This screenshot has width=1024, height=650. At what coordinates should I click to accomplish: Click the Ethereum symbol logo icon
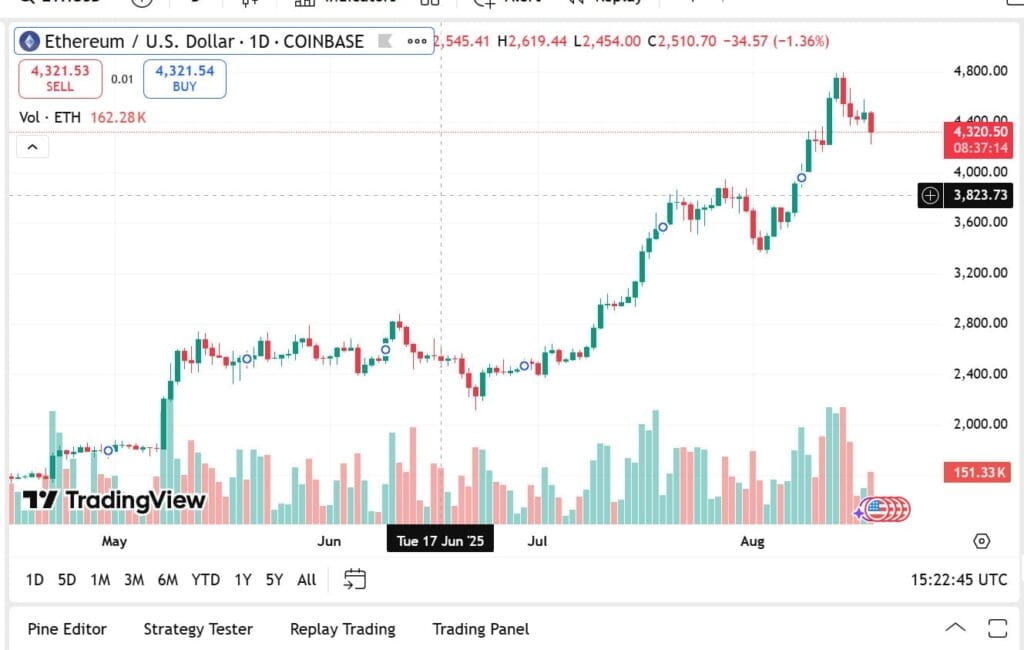pos(29,42)
